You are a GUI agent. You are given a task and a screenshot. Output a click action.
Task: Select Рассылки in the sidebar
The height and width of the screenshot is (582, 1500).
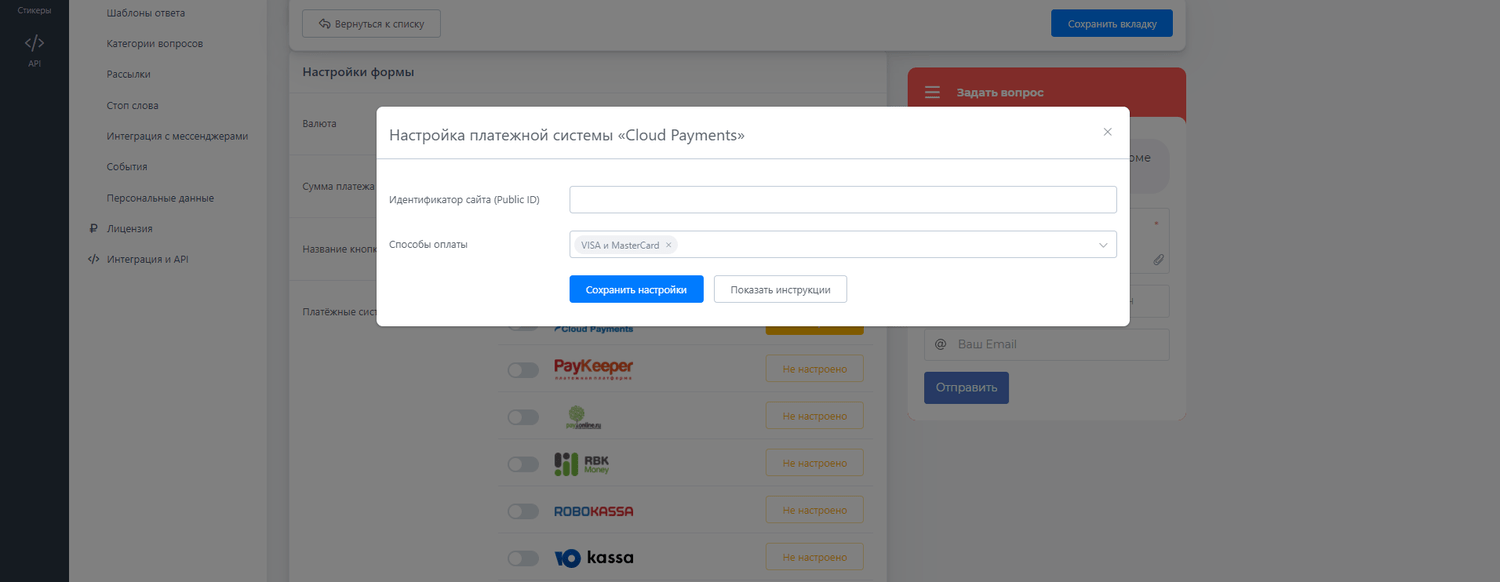click(x=129, y=74)
